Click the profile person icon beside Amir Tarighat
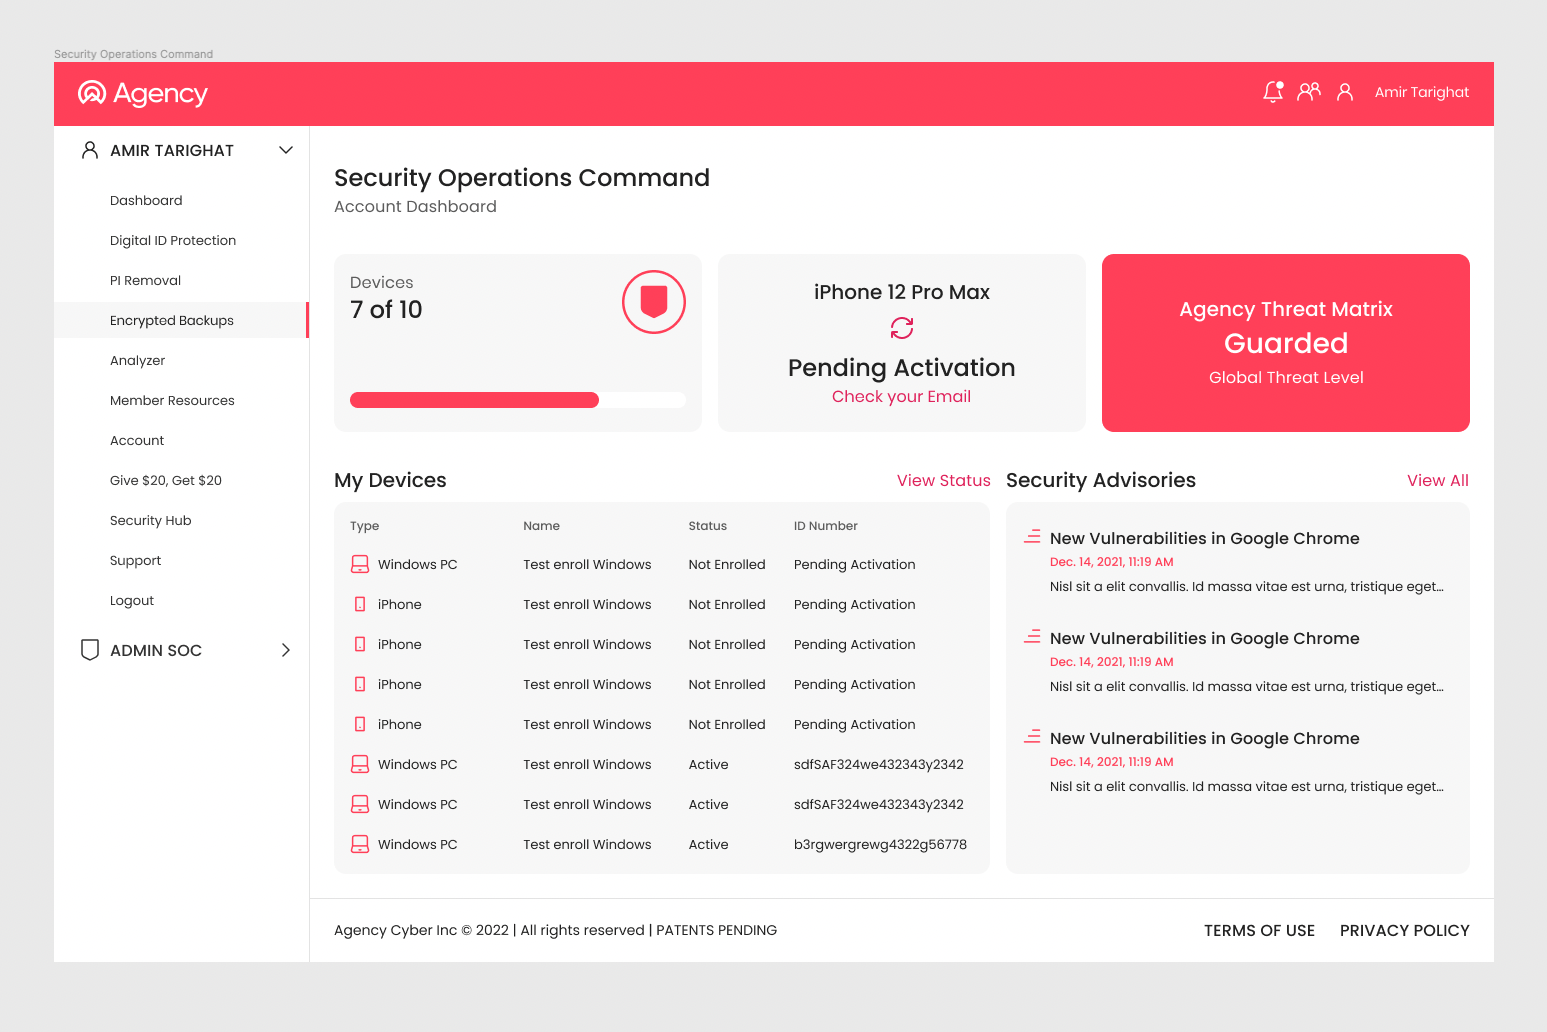Image resolution: width=1547 pixels, height=1032 pixels. point(1344,92)
